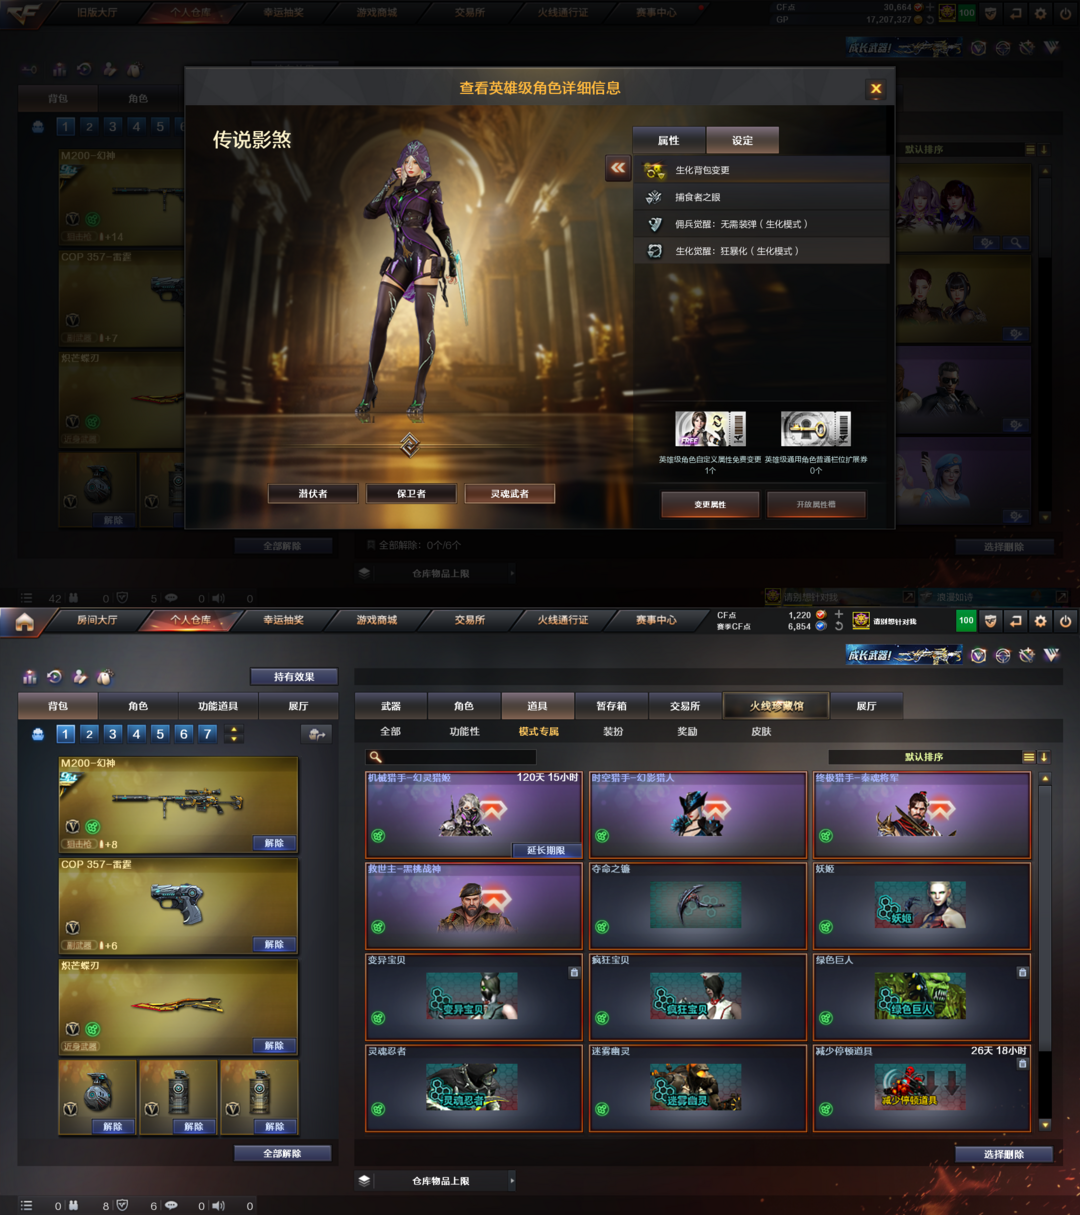Expand the undimmed 仓库物品上限 panel arrow
This screenshot has height=1215, width=1080.
tap(512, 1181)
